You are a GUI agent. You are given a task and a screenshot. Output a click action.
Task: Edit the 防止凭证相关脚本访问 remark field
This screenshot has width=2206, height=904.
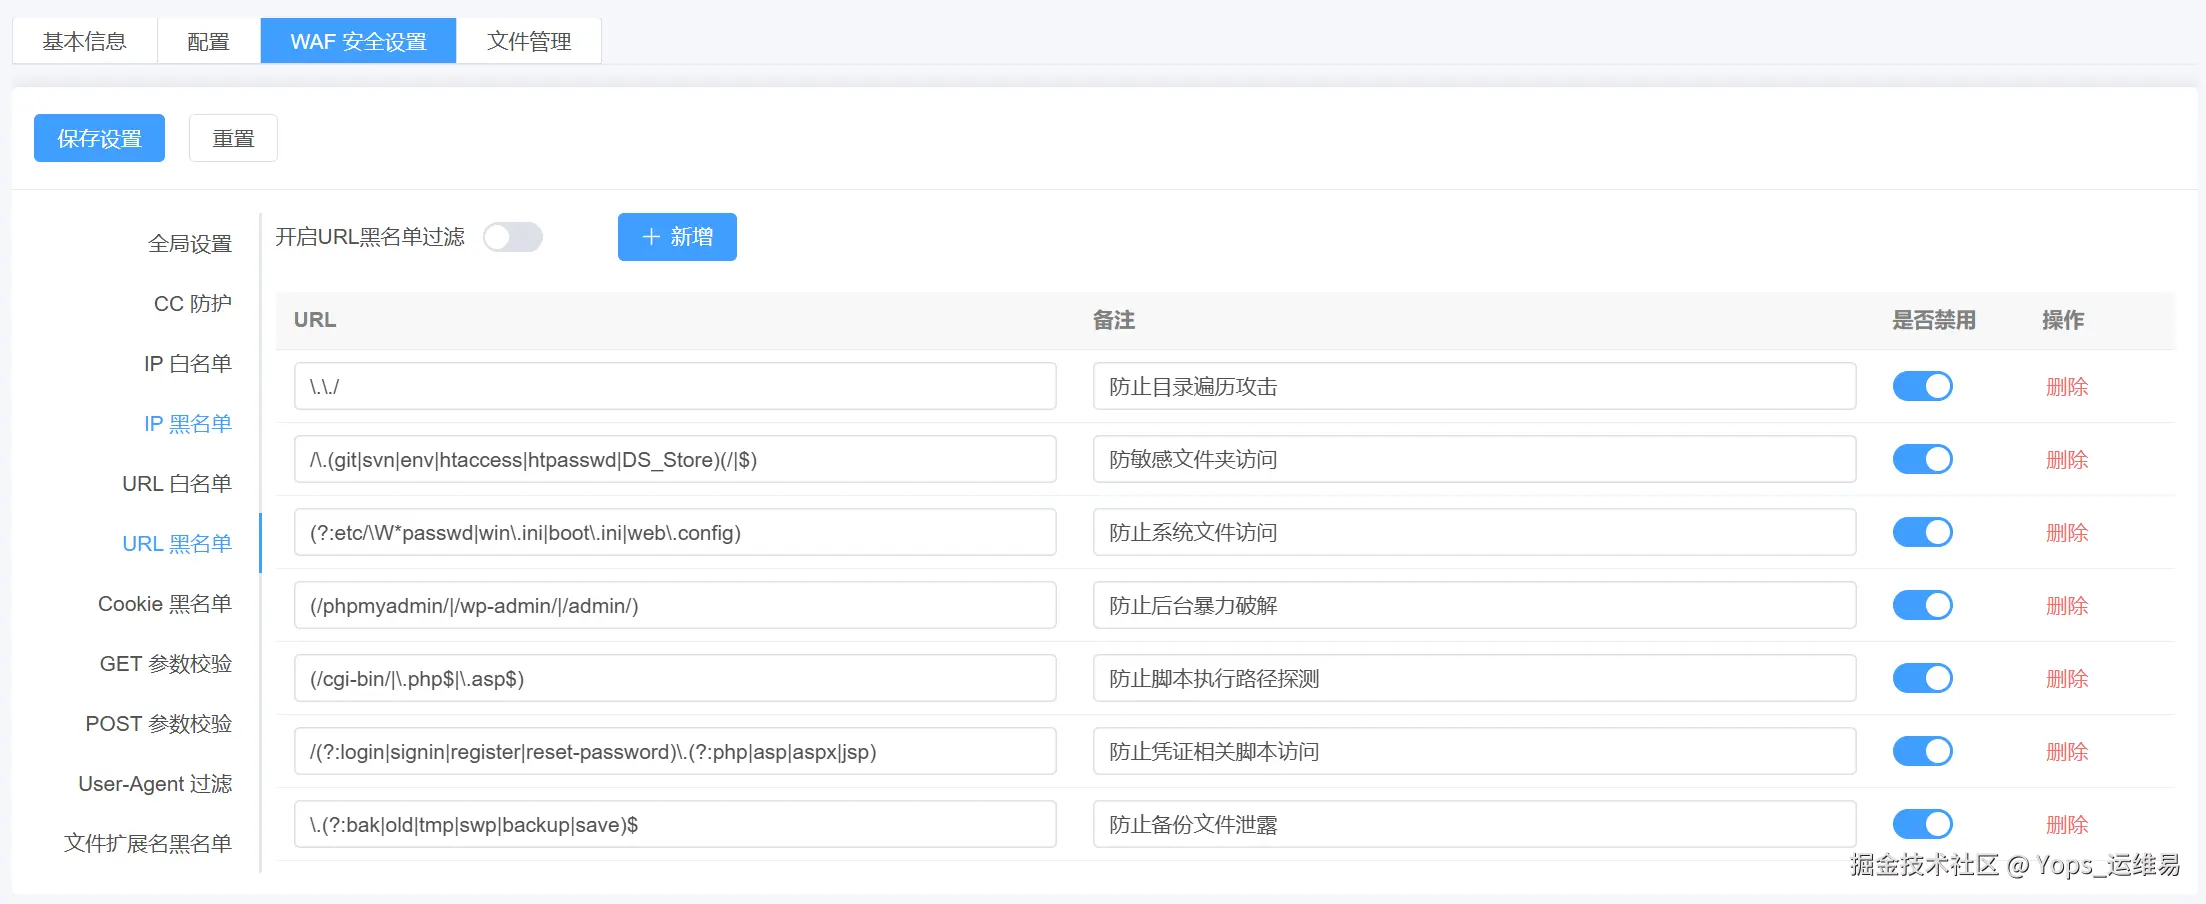(1475, 751)
